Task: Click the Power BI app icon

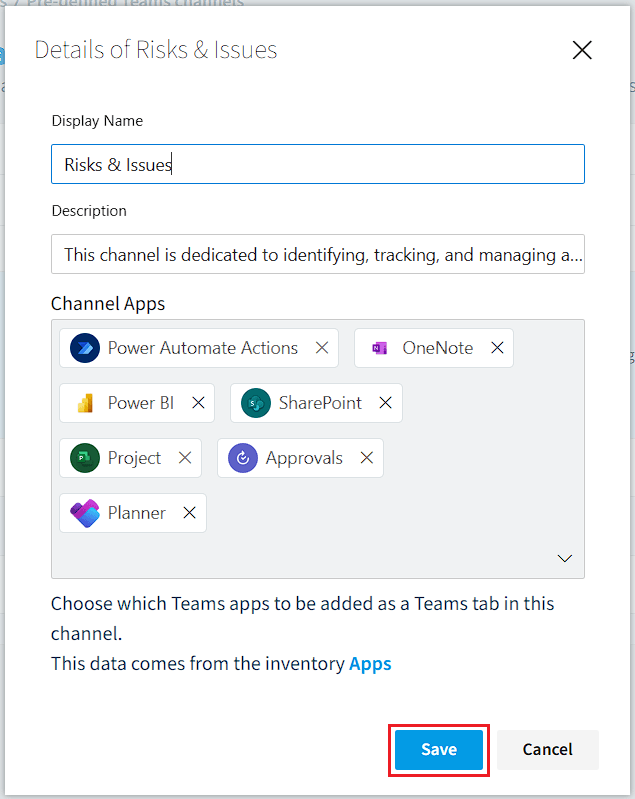Action: (x=85, y=403)
